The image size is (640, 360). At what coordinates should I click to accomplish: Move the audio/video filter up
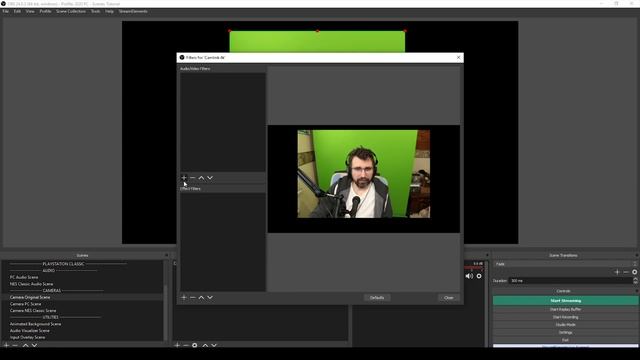pyautogui.click(x=201, y=178)
